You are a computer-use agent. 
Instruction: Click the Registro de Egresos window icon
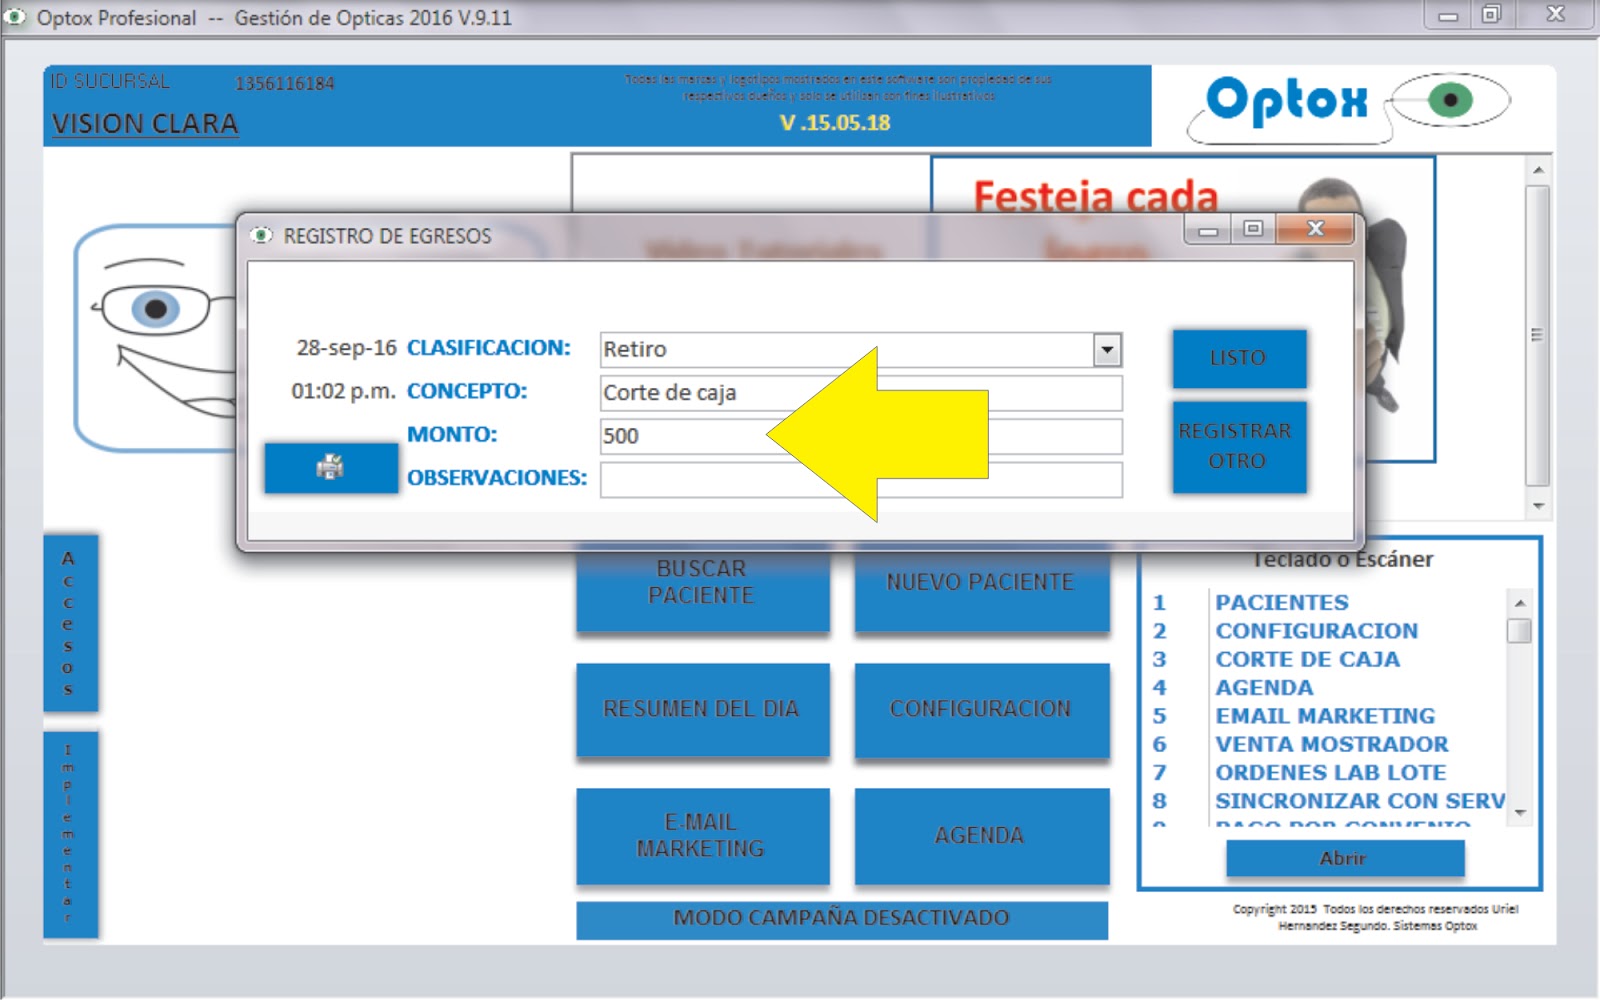tap(261, 236)
